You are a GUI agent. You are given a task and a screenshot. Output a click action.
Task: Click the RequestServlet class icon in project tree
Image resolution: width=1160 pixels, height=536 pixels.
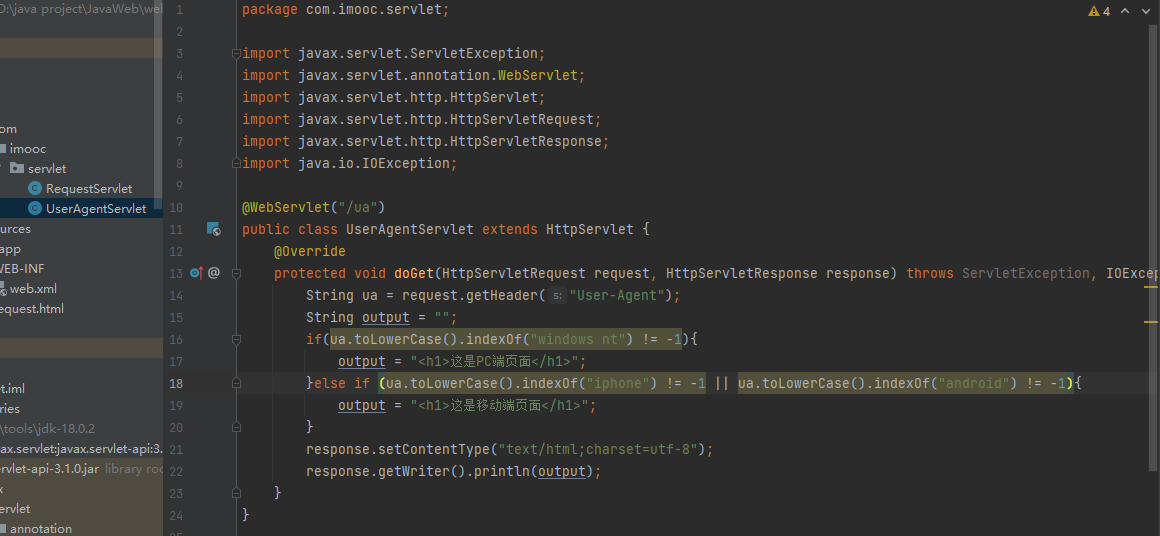35,189
